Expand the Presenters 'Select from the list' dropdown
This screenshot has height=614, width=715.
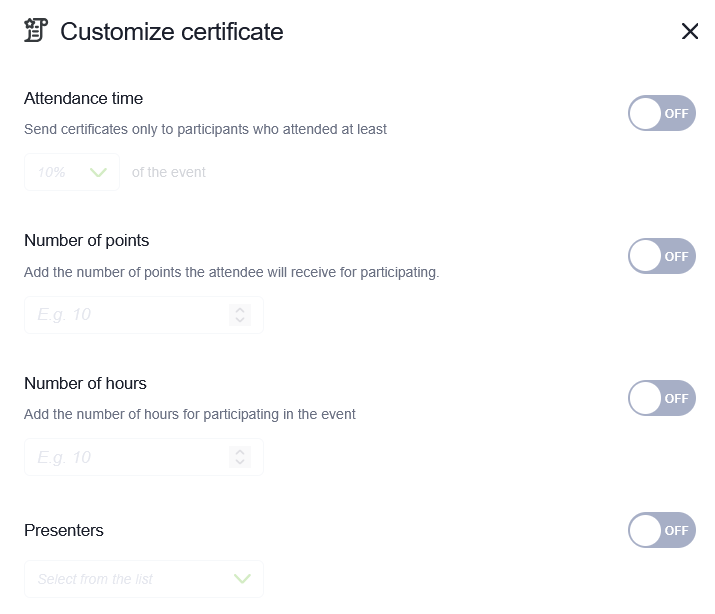tap(144, 579)
